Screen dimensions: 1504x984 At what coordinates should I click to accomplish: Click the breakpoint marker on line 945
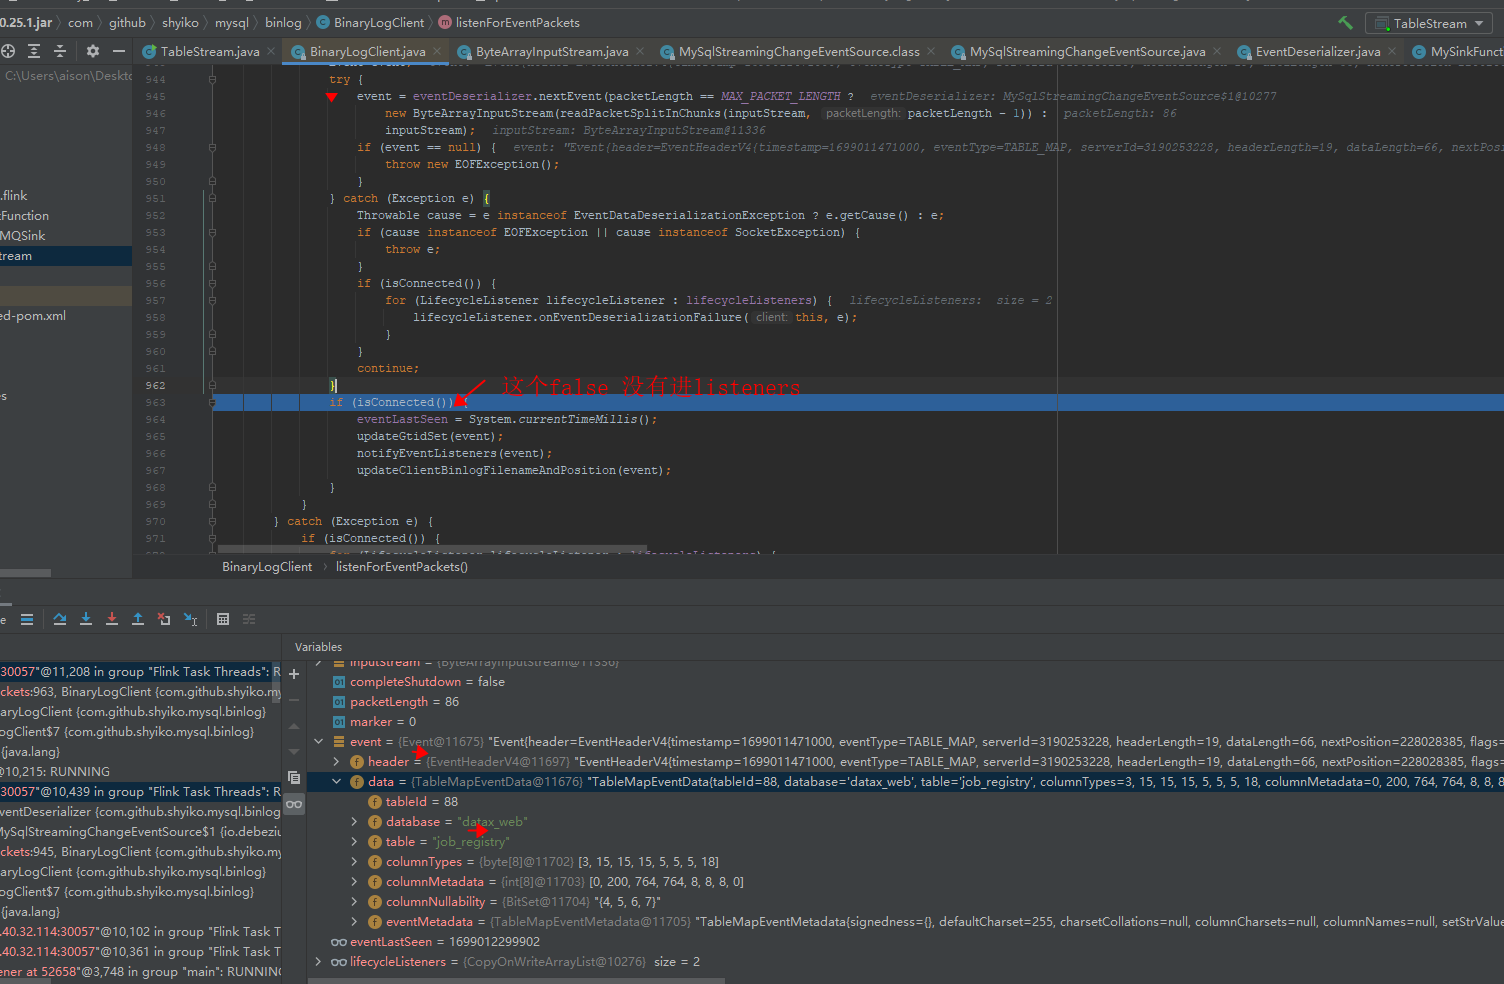point(331,97)
